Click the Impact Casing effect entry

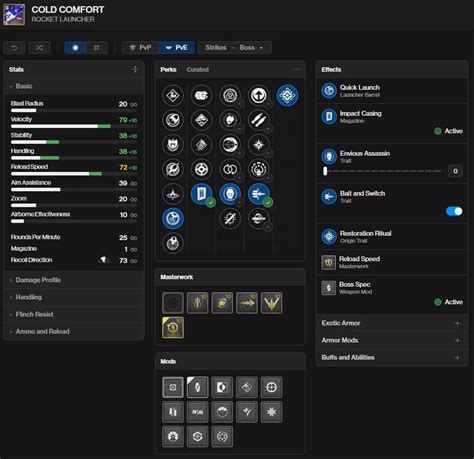392,123
